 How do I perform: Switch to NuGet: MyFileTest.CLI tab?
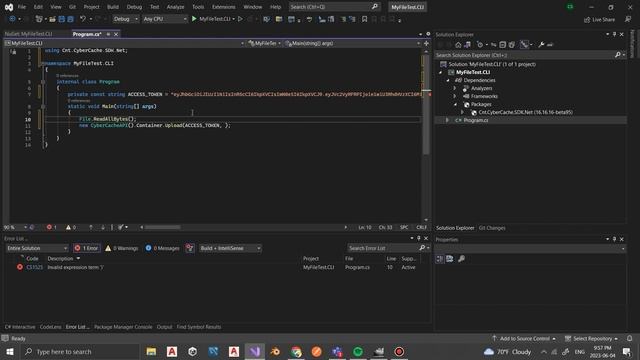(x=29, y=34)
